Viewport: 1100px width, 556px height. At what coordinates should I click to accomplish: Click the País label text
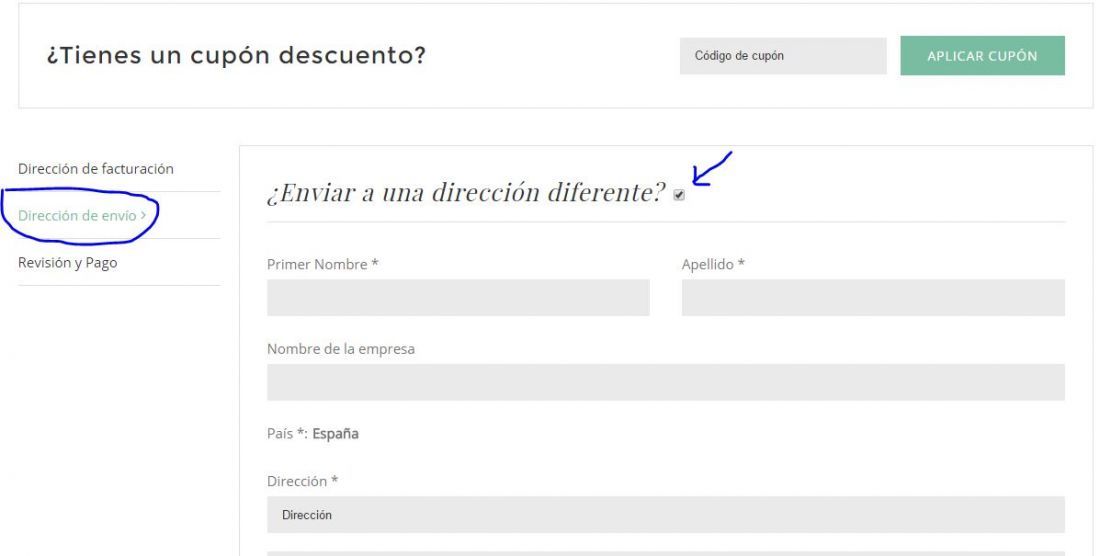[279, 433]
